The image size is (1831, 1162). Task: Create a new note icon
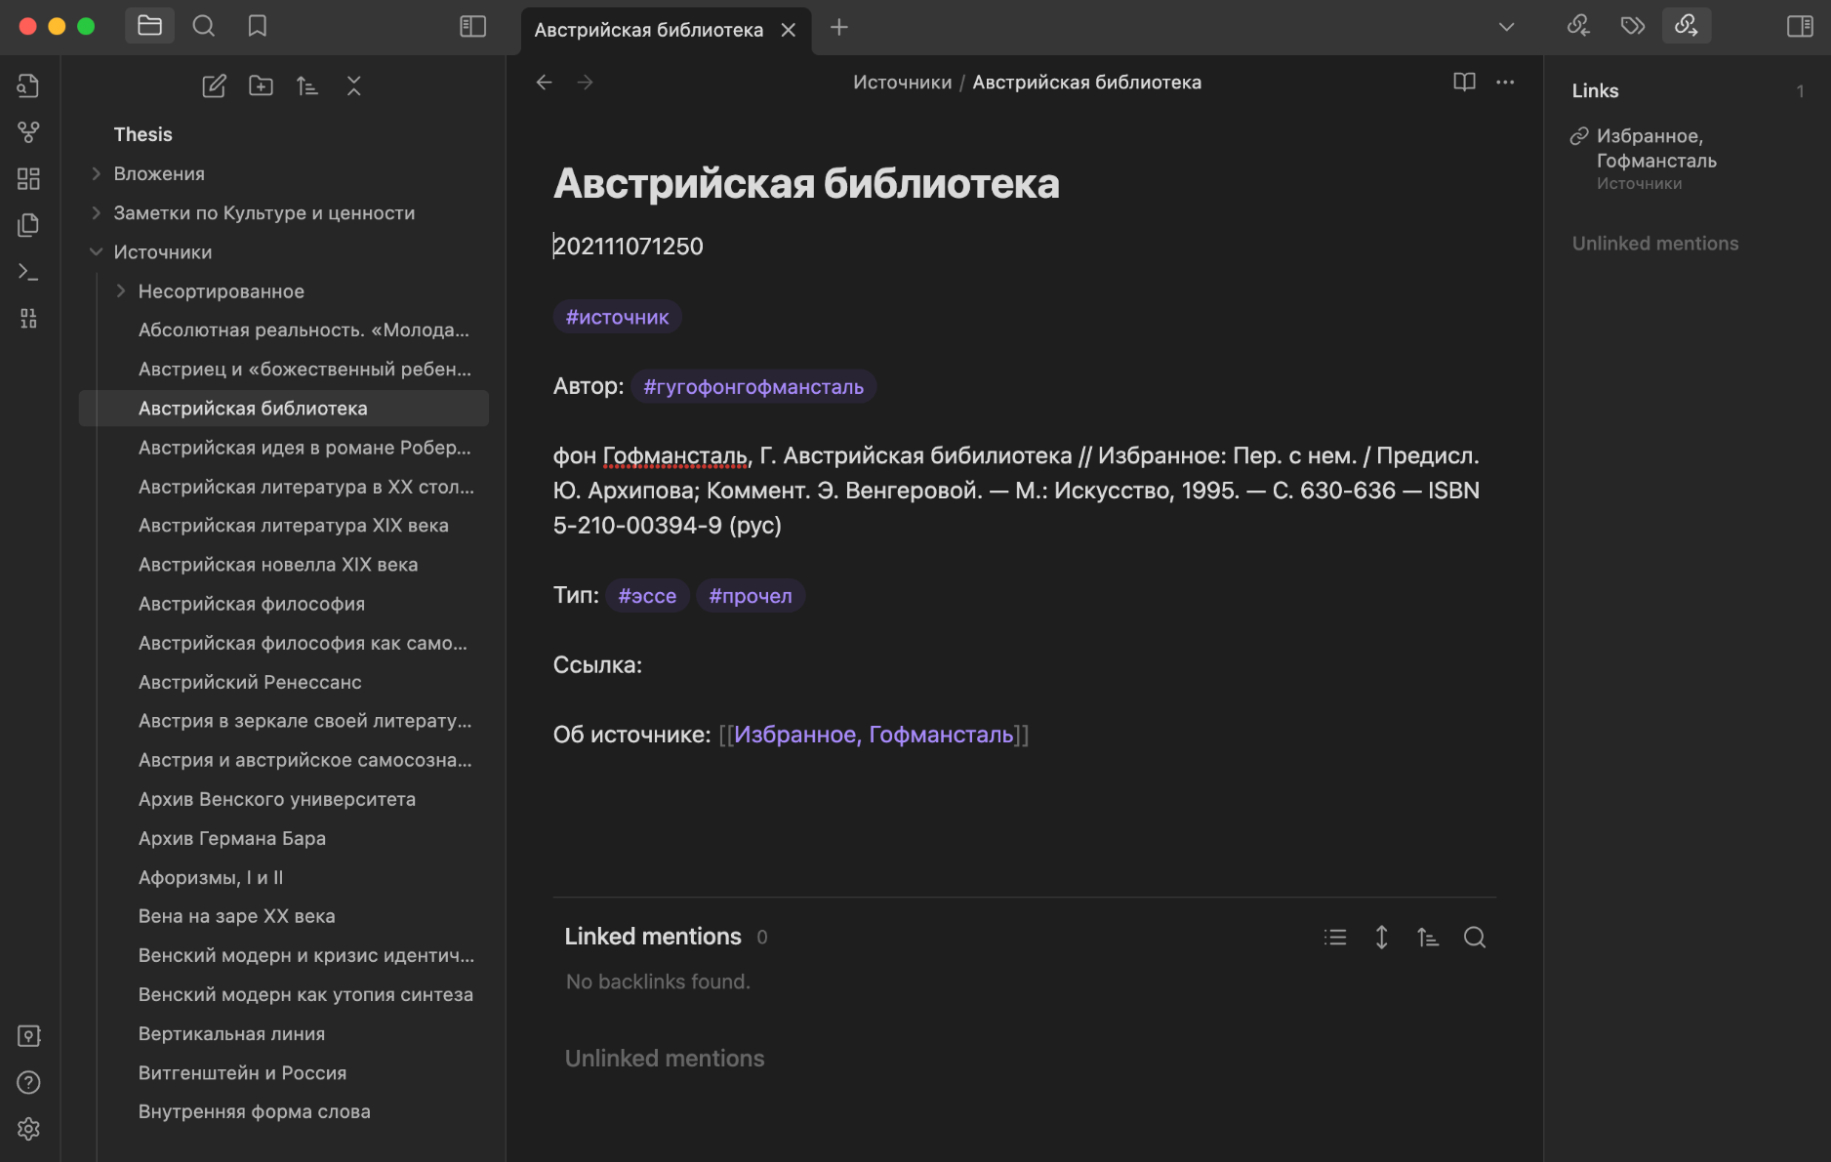pos(214,86)
